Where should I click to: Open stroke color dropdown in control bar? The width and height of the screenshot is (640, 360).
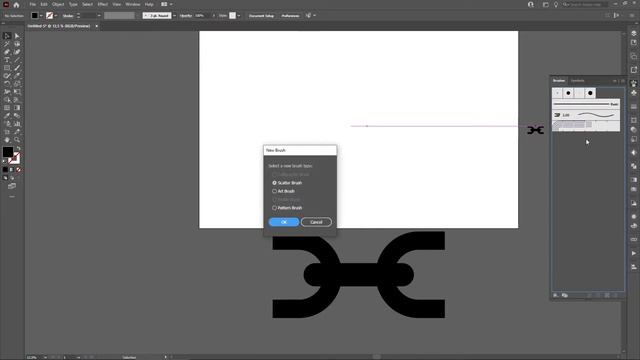pos(56,16)
